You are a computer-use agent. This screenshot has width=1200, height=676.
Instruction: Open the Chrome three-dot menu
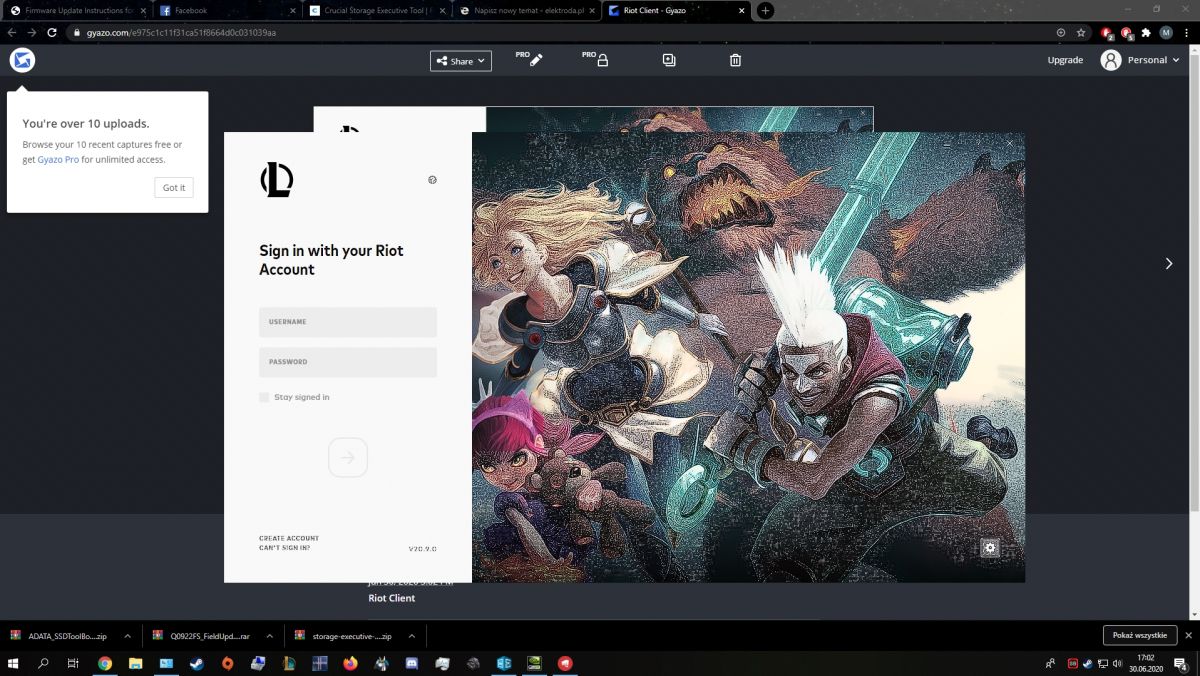(1186, 32)
